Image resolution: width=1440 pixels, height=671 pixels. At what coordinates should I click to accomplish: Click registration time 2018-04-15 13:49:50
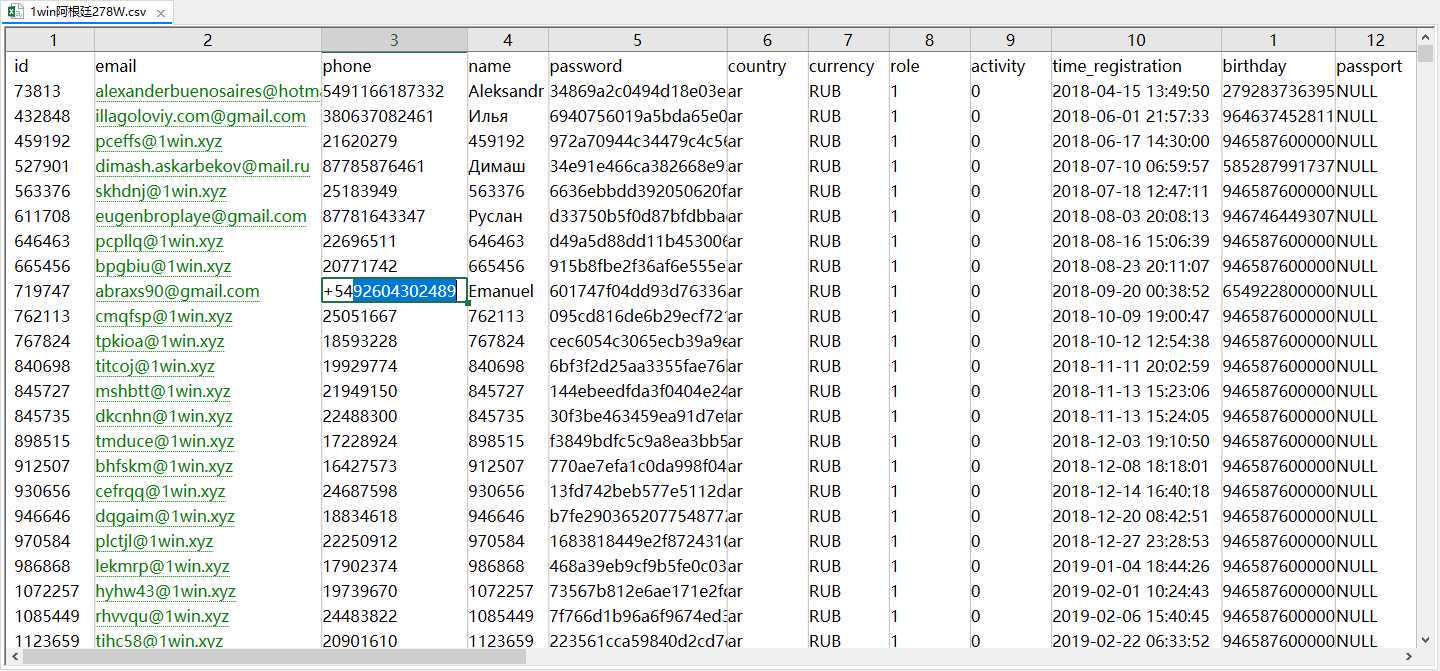coord(1136,91)
